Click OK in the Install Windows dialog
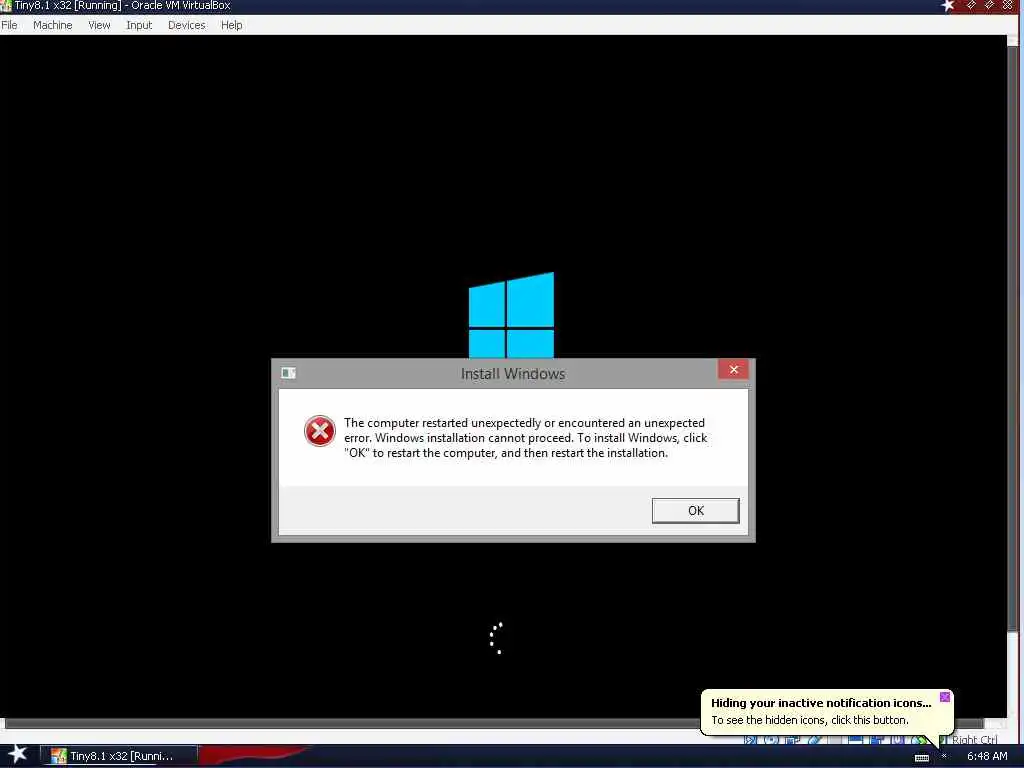This screenshot has height=768, width=1024. coord(696,511)
